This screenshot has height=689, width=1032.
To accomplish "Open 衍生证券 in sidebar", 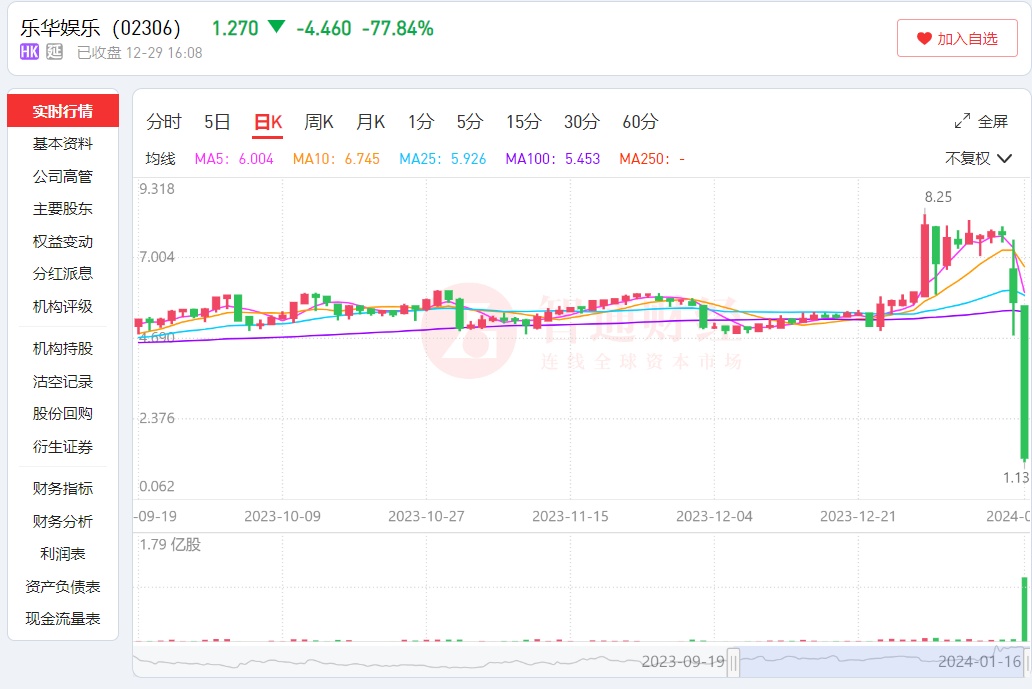I will pos(63,446).
